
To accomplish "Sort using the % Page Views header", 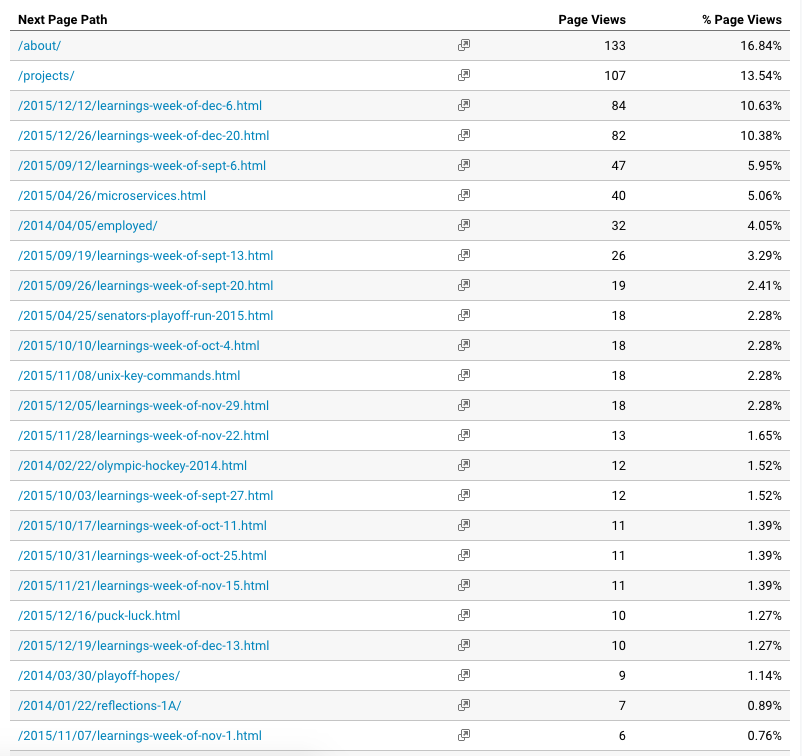I will (x=739, y=19).
